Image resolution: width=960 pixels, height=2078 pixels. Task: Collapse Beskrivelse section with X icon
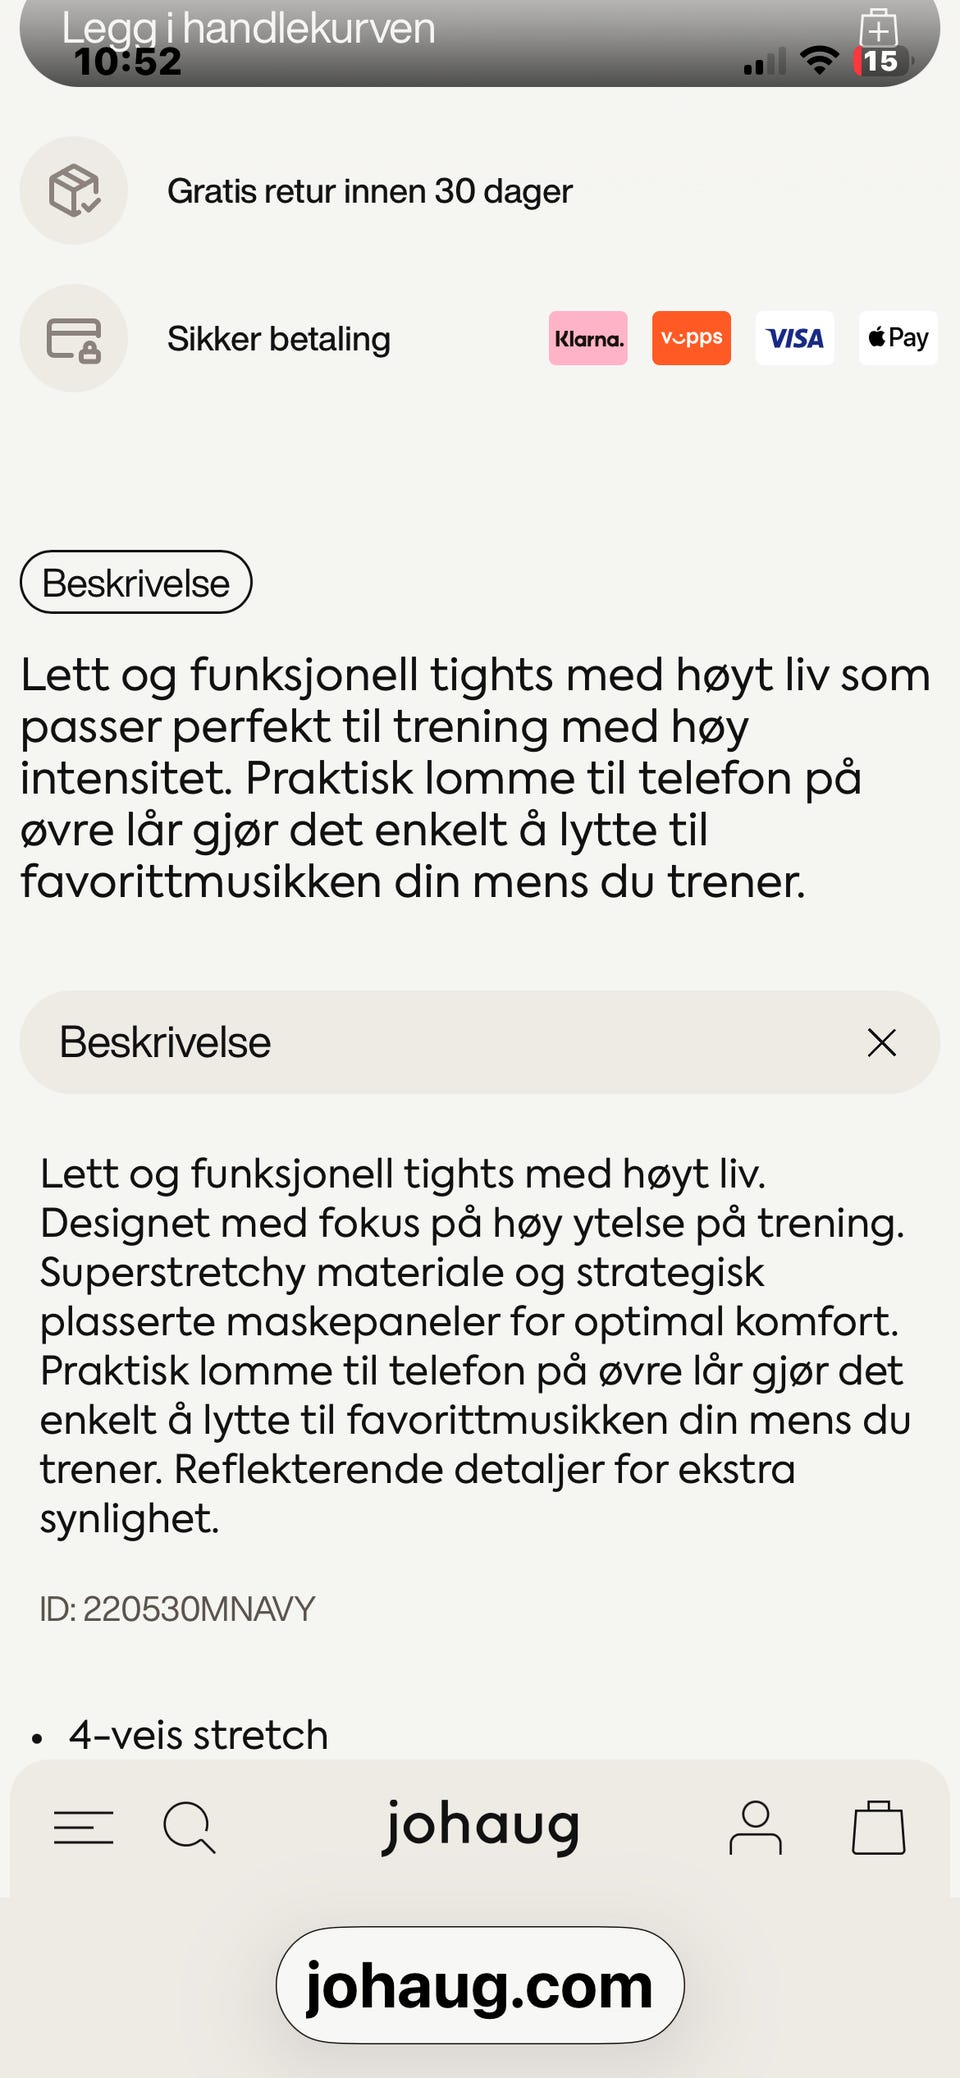pyautogui.click(x=881, y=1042)
